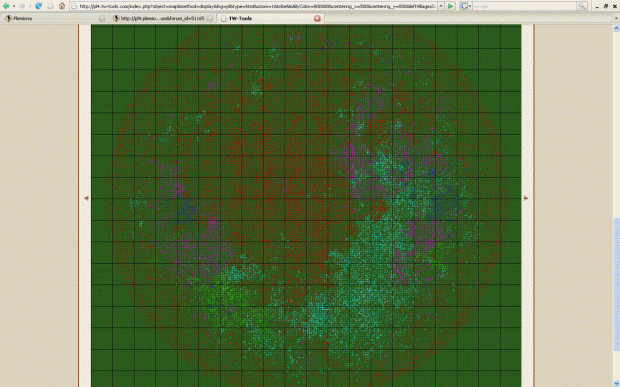Click the Stop loading icon
The height and width of the screenshot is (387, 620).
coord(50,6)
